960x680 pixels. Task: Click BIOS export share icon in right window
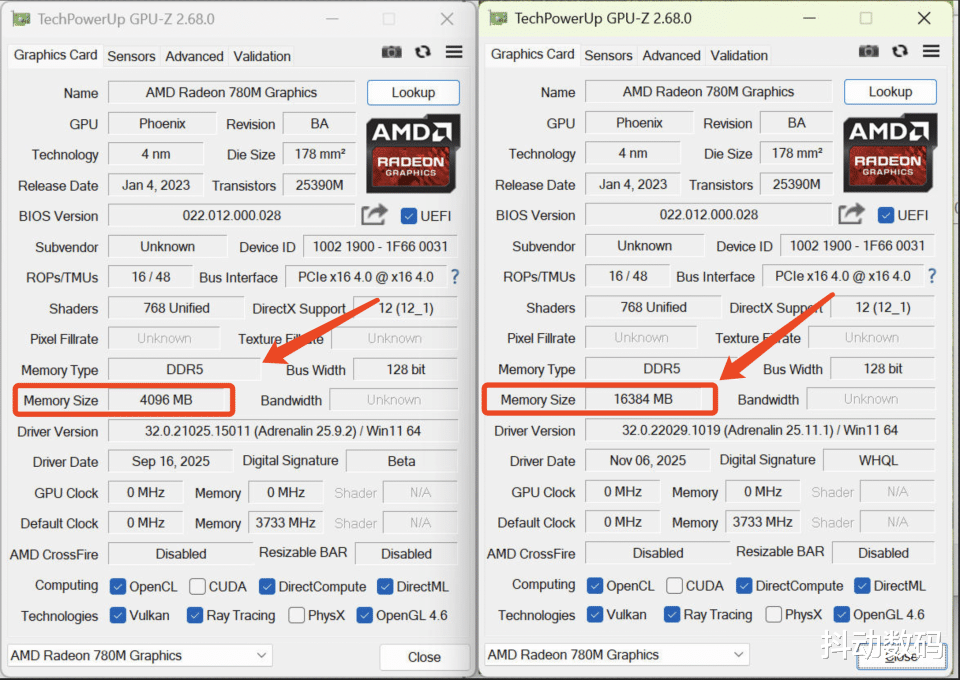pyautogui.click(x=851, y=214)
